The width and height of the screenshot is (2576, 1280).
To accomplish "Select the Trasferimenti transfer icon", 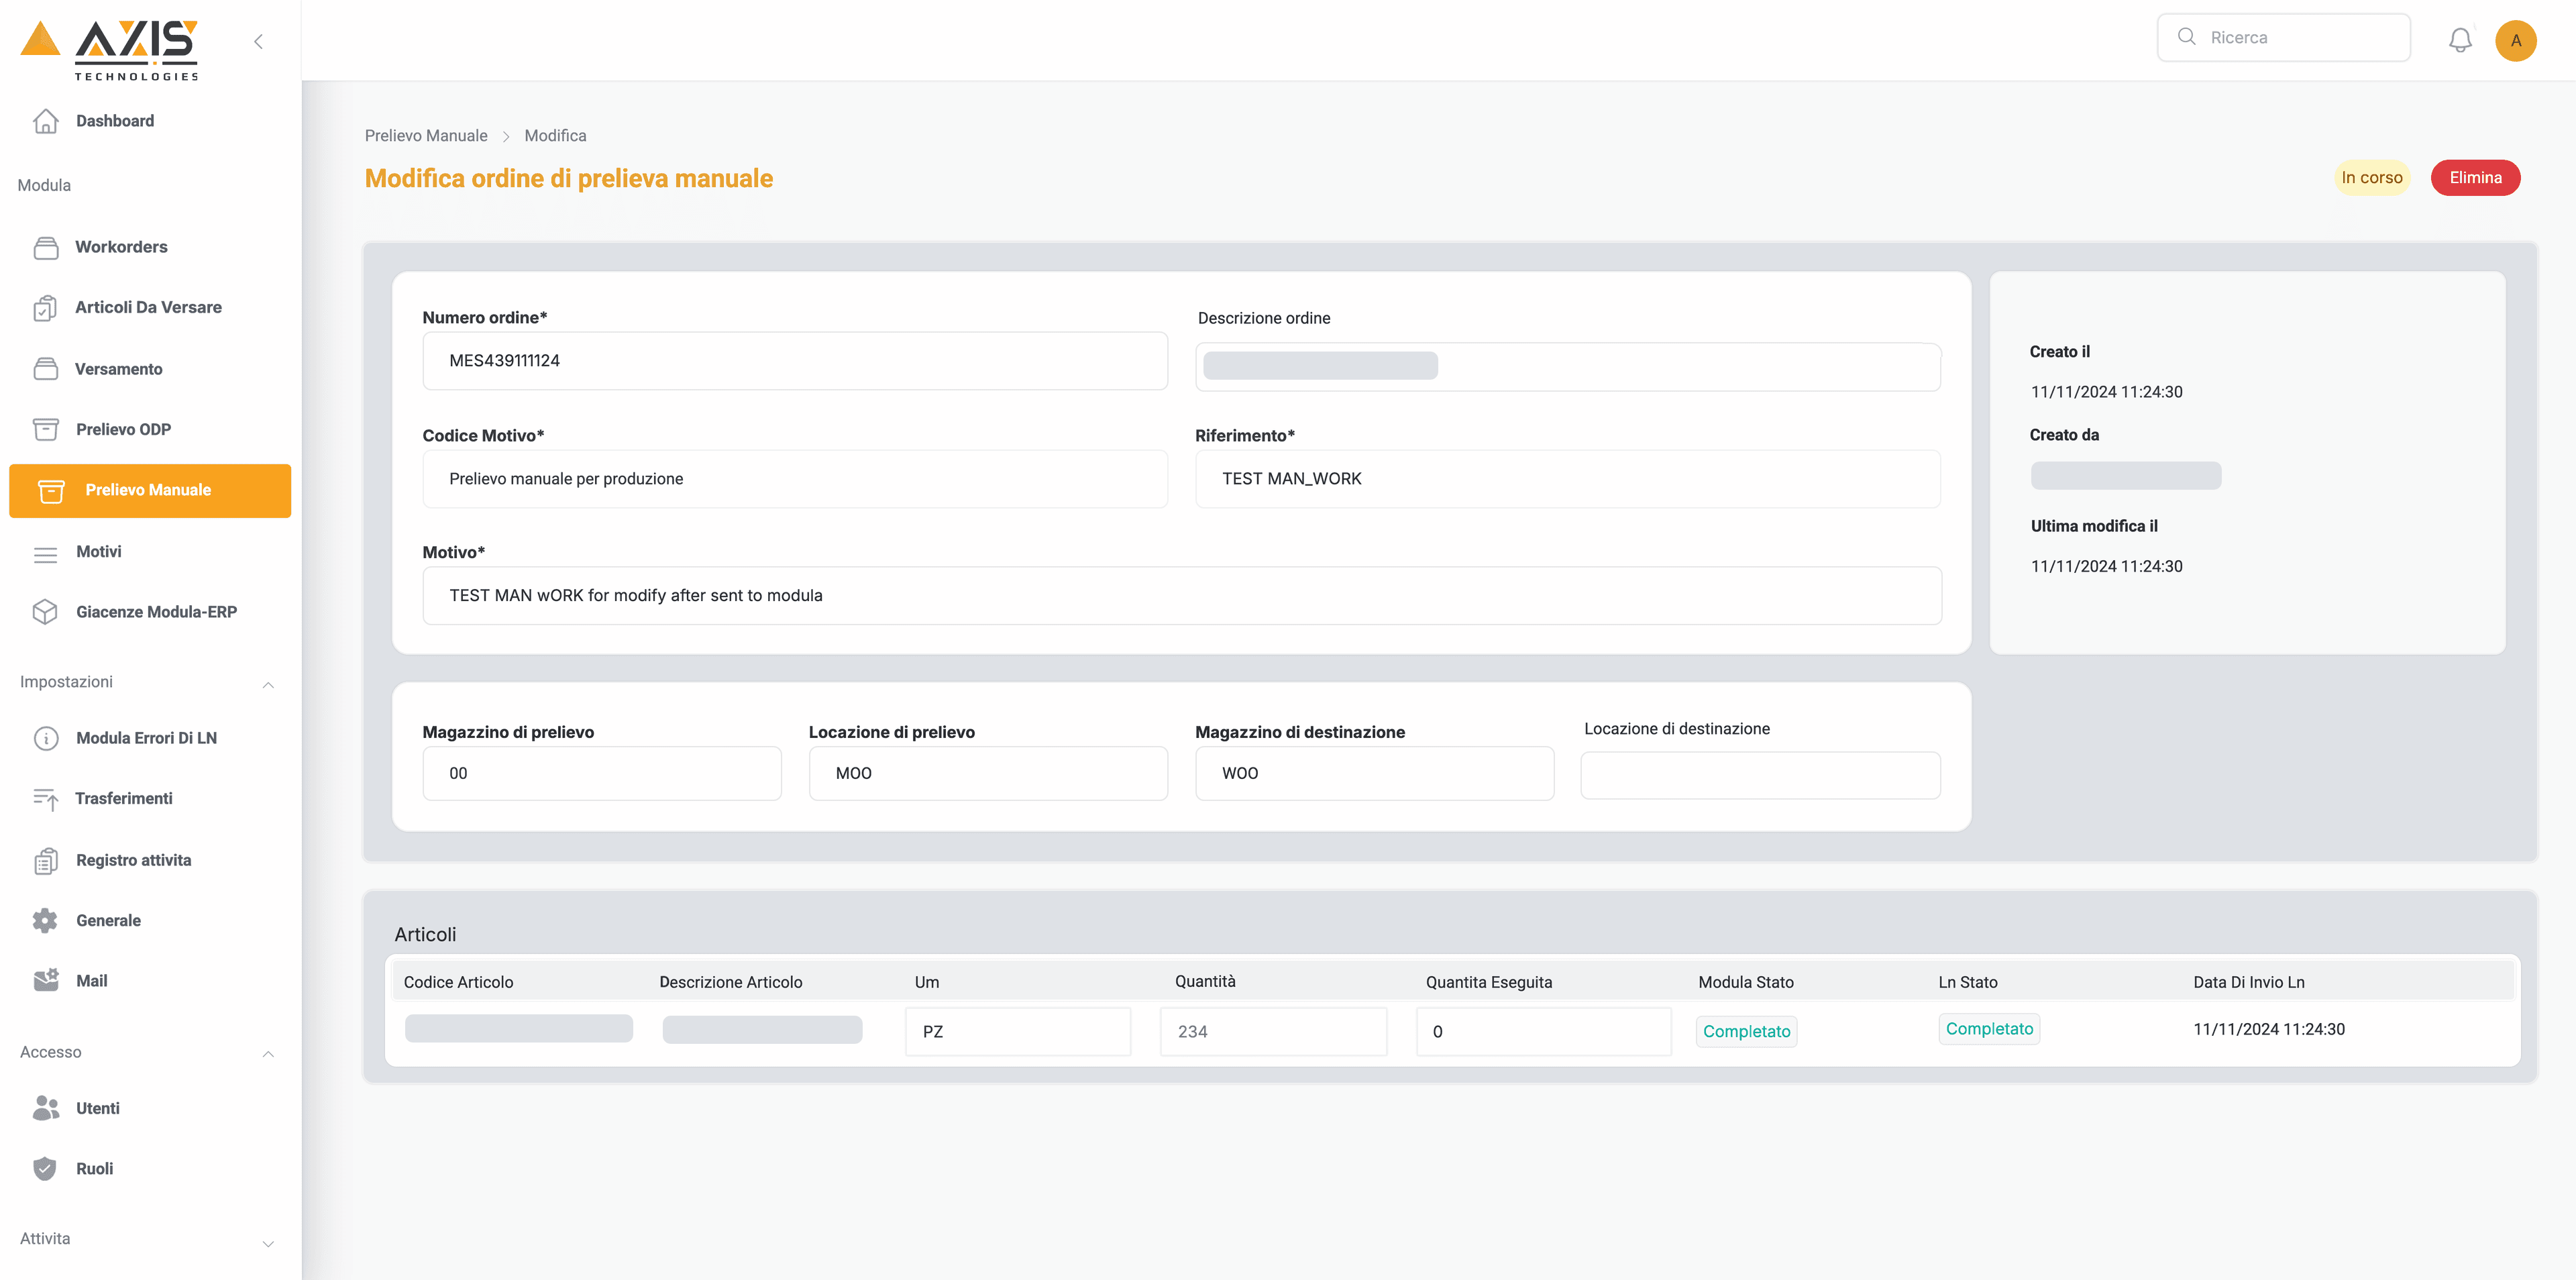I will [46, 798].
